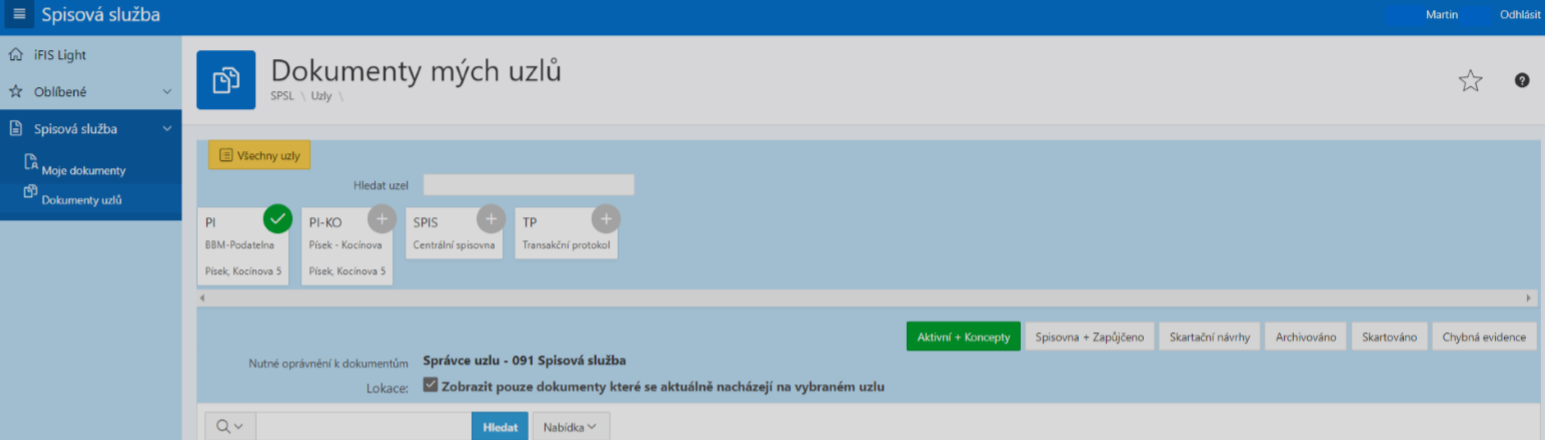Viewport: 1545px width, 440px height.
Task: Click the Všechny uzly button
Action: (x=260, y=155)
